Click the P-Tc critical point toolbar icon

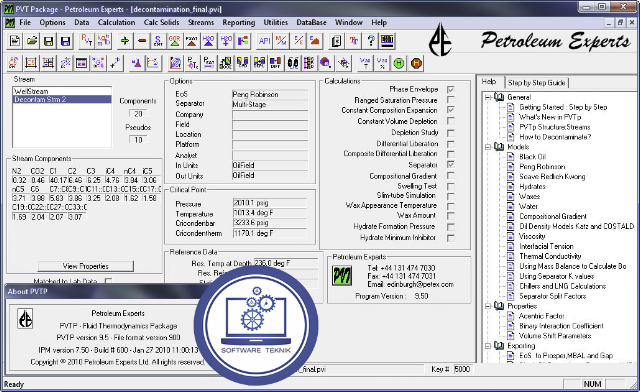point(192,63)
